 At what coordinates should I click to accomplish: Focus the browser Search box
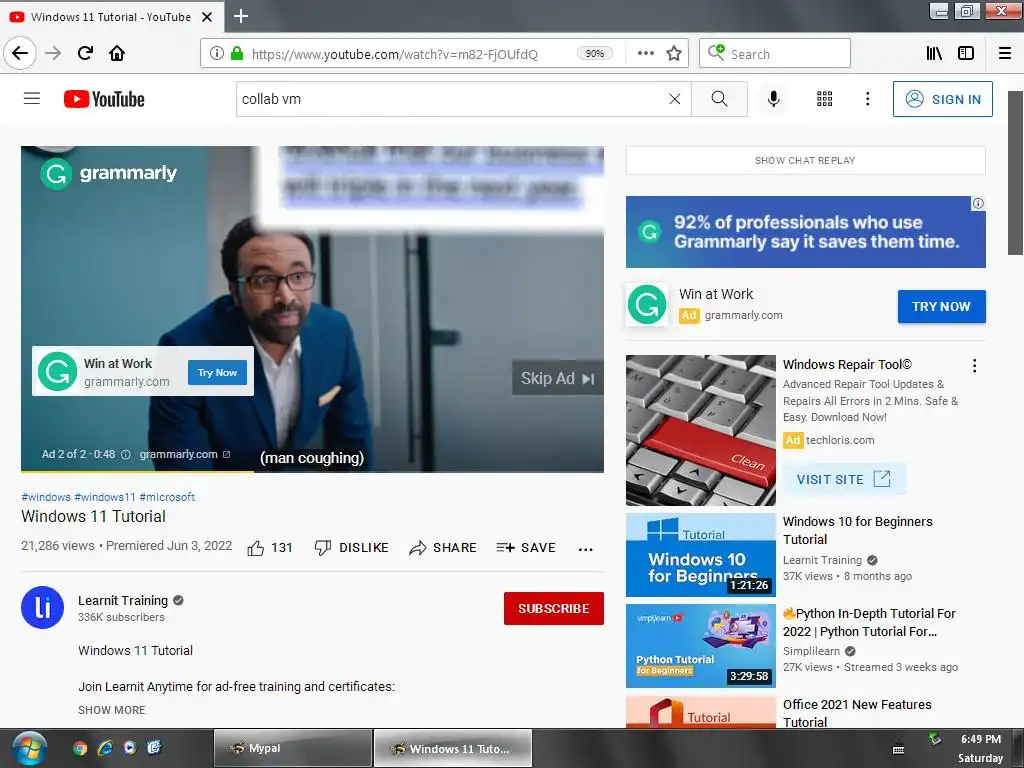coord(775,54)
